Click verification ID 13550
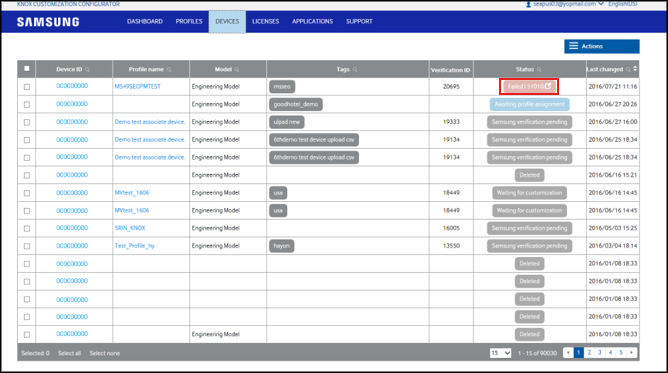The width and height of the screenshot is (668, 373). 451,246
